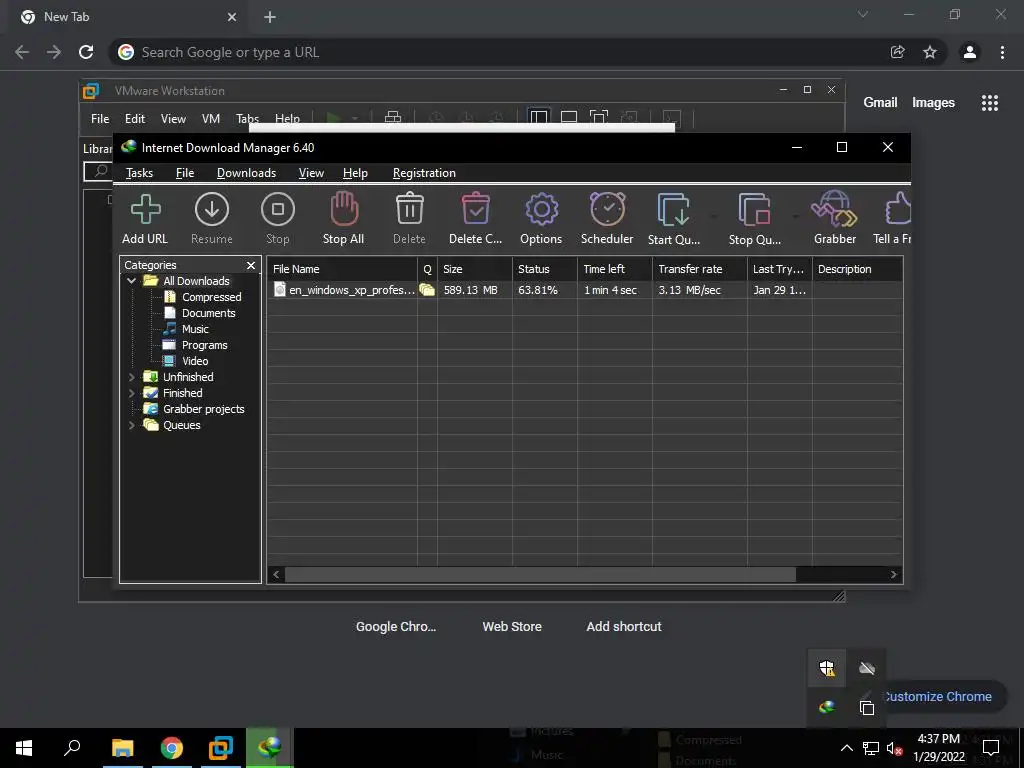Click the Start Queue icon

pyautogui.click(x=673, y=210)
